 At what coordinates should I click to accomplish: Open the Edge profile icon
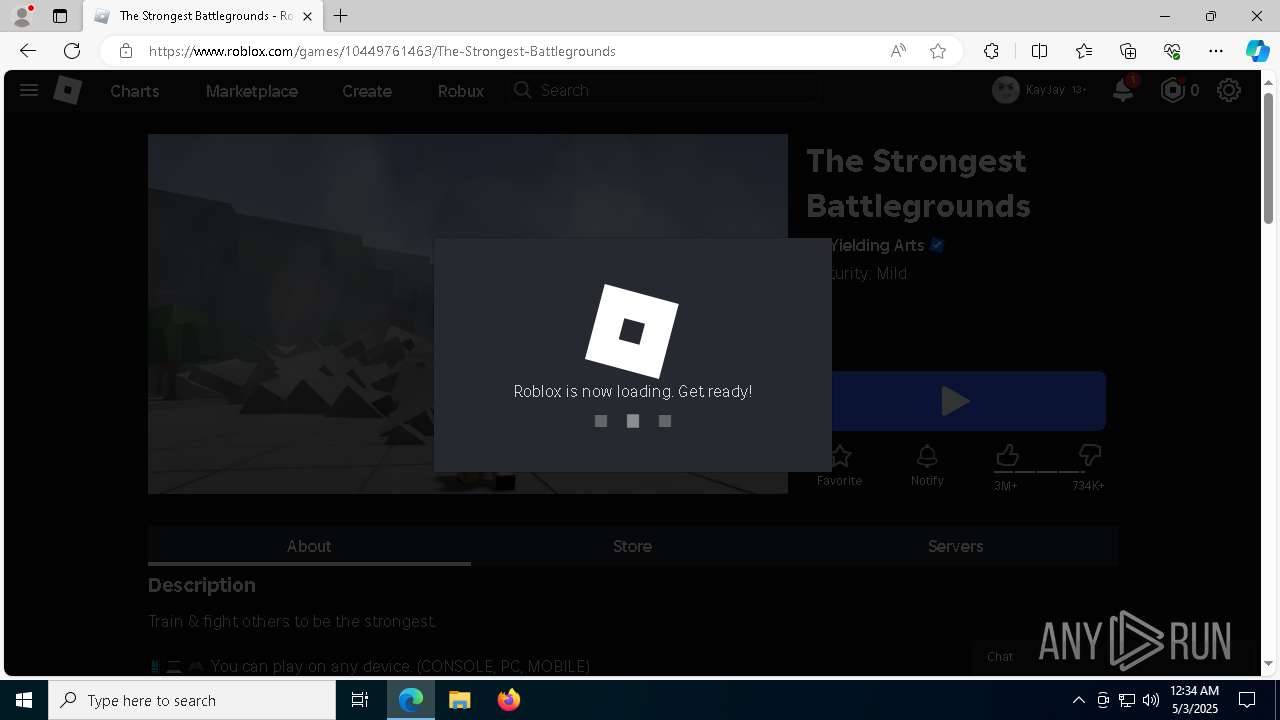pyautogui.click(x=22, y=16)
